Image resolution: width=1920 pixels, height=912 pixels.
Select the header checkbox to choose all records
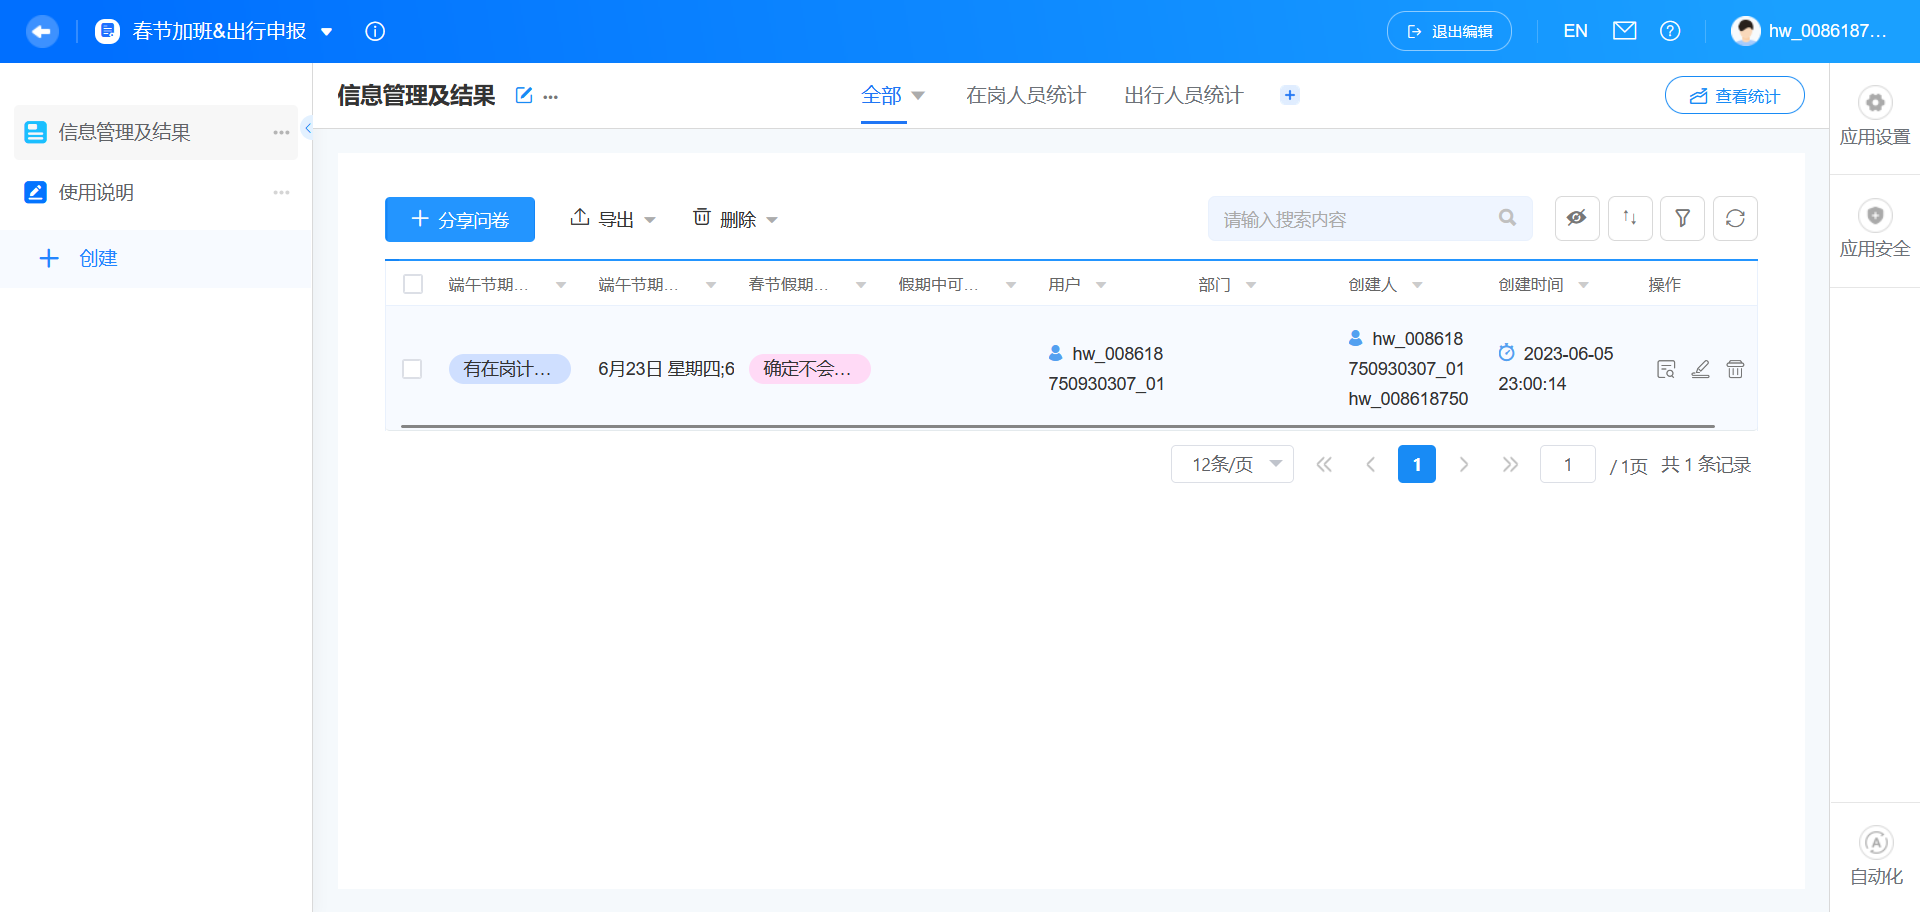[413, 283]
